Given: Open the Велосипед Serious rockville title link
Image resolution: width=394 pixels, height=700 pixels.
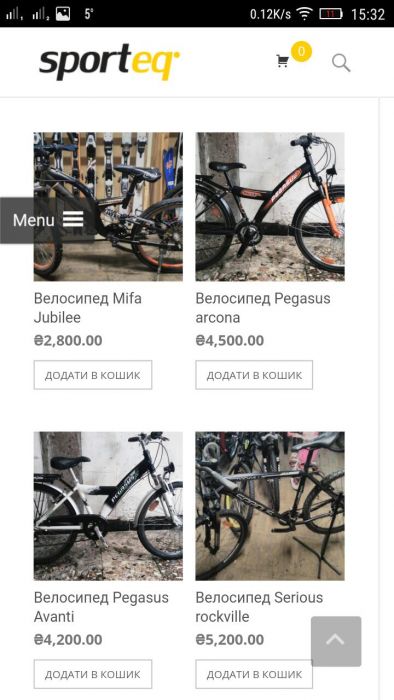Looking at the screenshot, I should point(259,607).
